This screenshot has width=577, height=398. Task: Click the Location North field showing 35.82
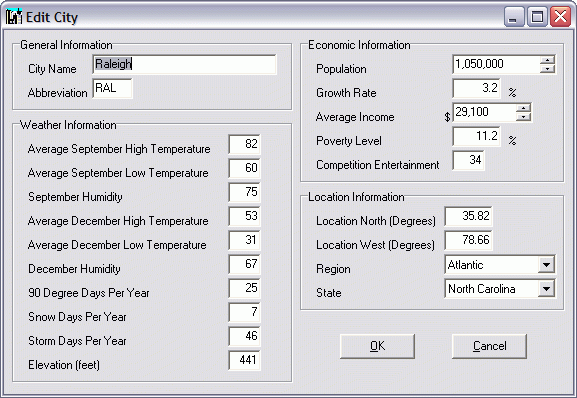pos(468,216)
